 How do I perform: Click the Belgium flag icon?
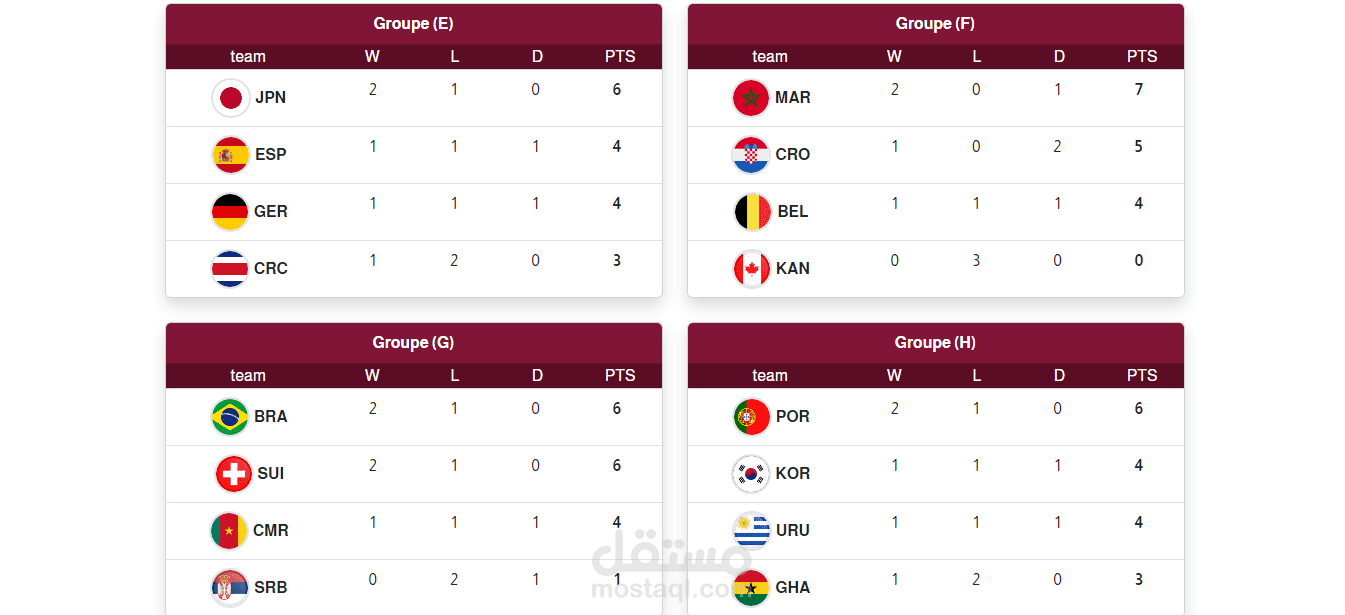coord(753,212)
